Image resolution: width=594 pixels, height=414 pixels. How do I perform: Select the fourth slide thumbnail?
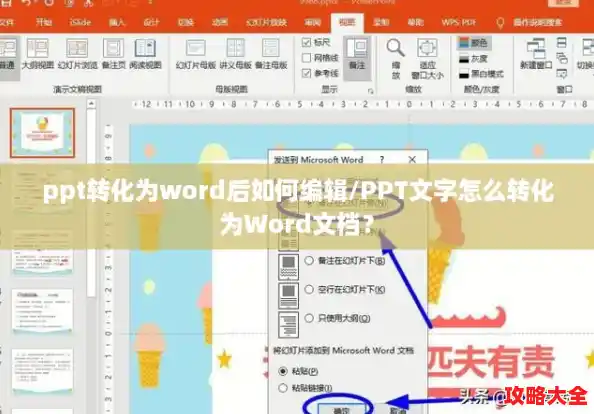pos(42,312)
